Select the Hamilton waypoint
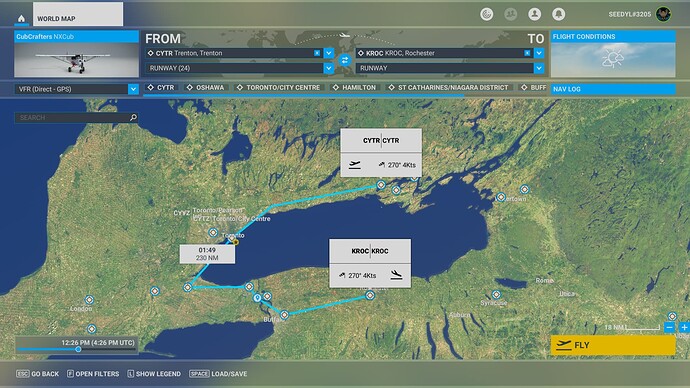This screenshot has height=388, width=690. pos(354,88)
